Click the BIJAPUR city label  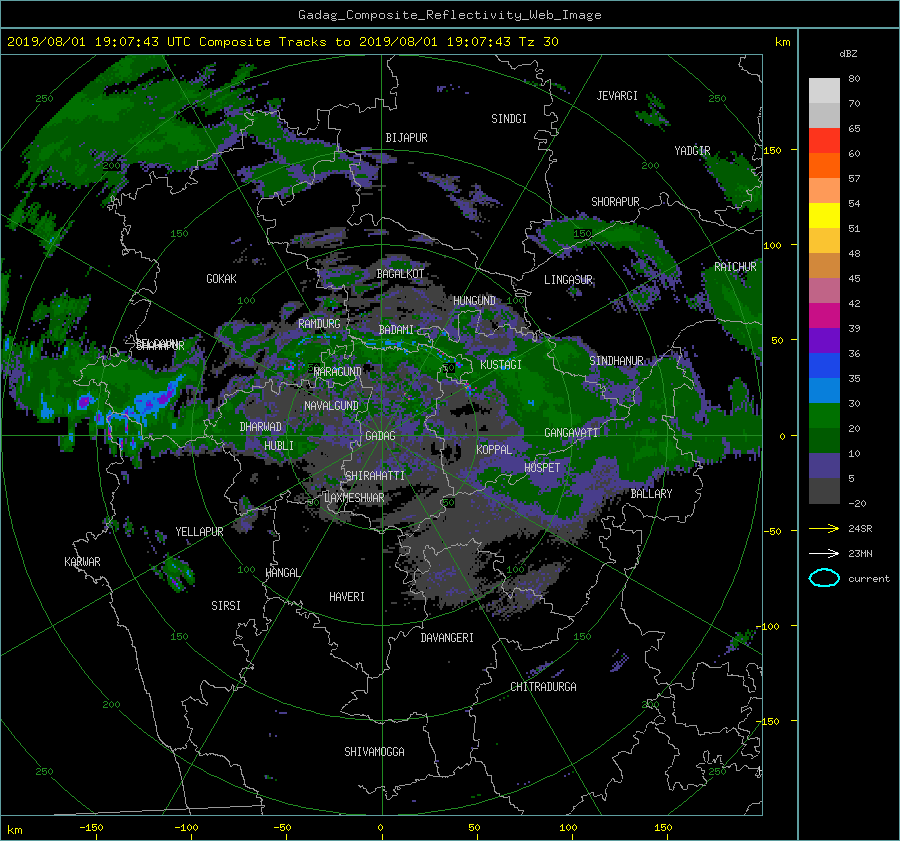(406, 138)
